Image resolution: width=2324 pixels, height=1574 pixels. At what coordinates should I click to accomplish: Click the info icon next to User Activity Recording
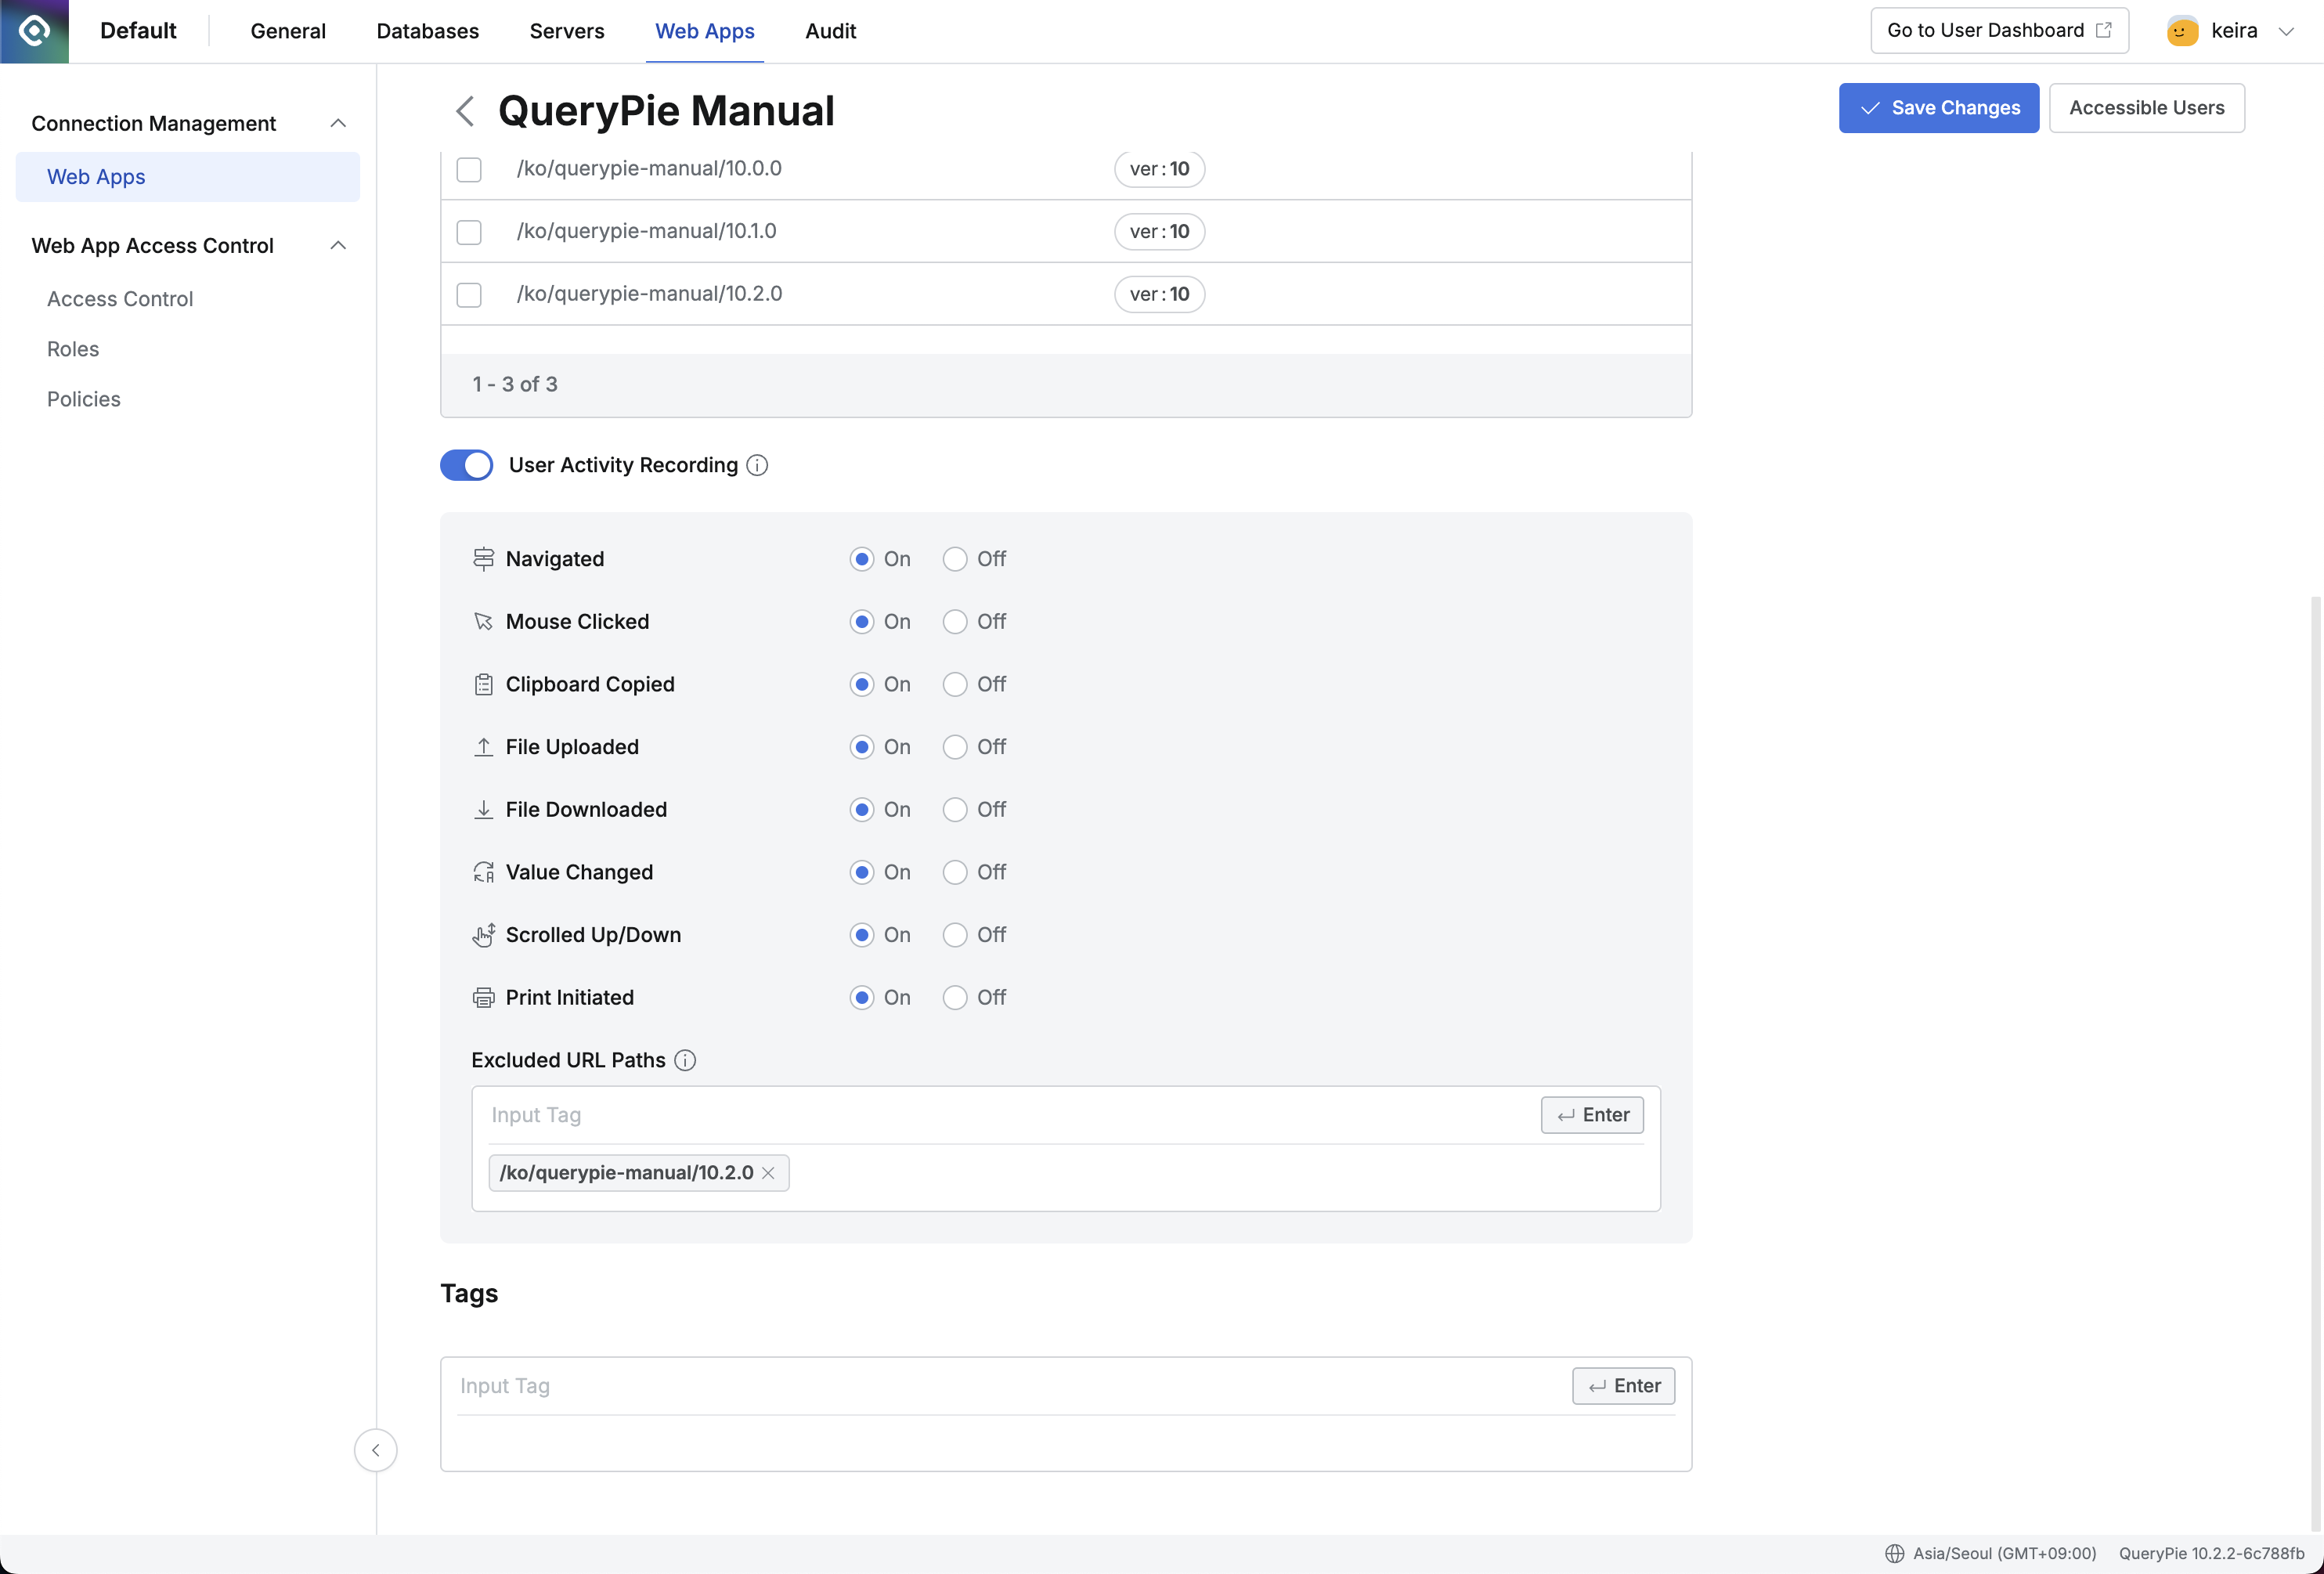pyautogui.click(x=757, y=465)
